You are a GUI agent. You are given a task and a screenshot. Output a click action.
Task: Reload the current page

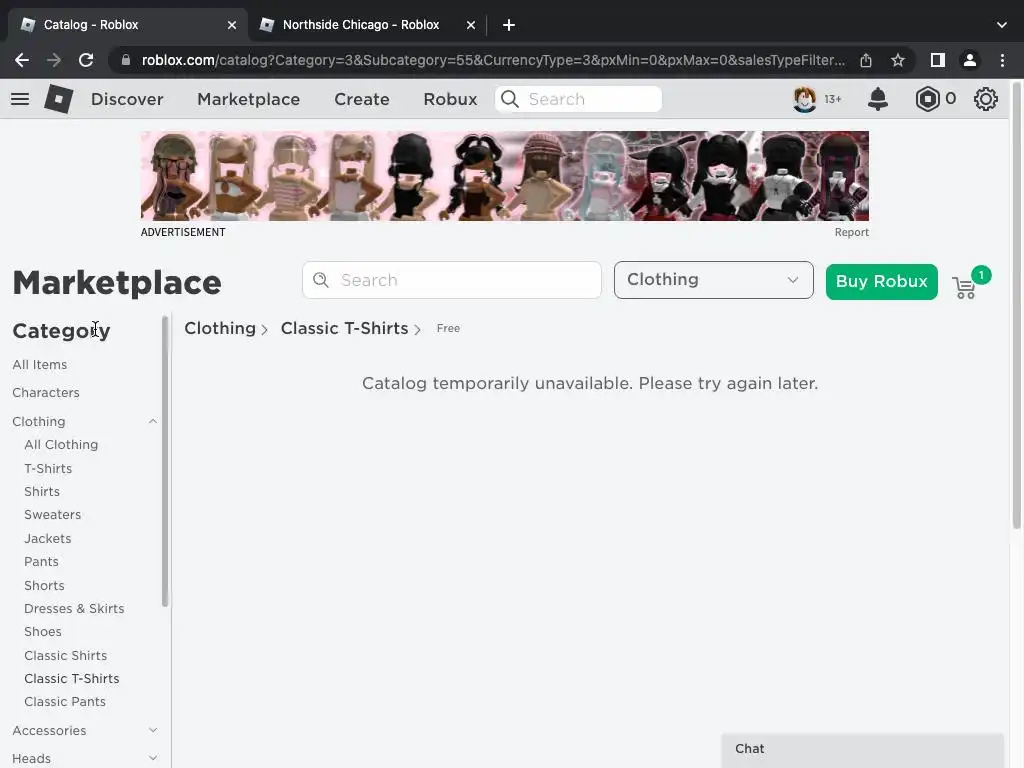point(86,60)
